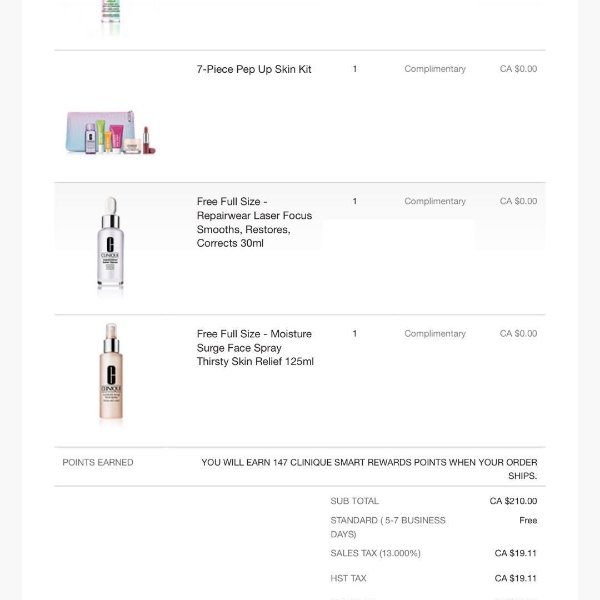Click the Repairwear Laser Focus bottle image

tap(110, 247)
